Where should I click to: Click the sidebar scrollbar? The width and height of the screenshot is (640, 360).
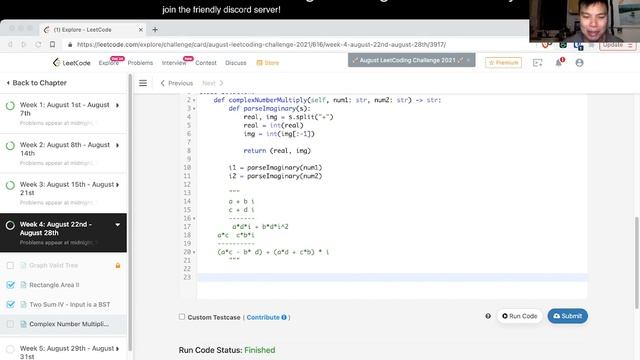point(130,212)
